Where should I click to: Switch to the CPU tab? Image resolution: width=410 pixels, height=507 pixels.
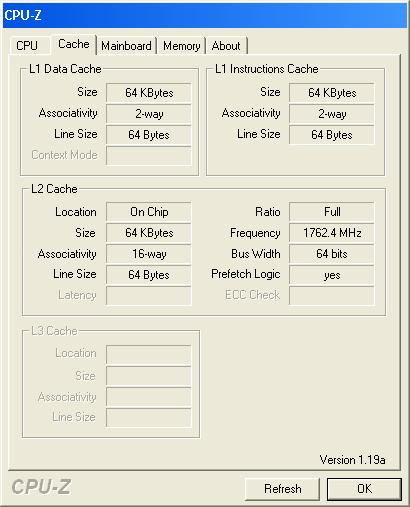(27, 46)
